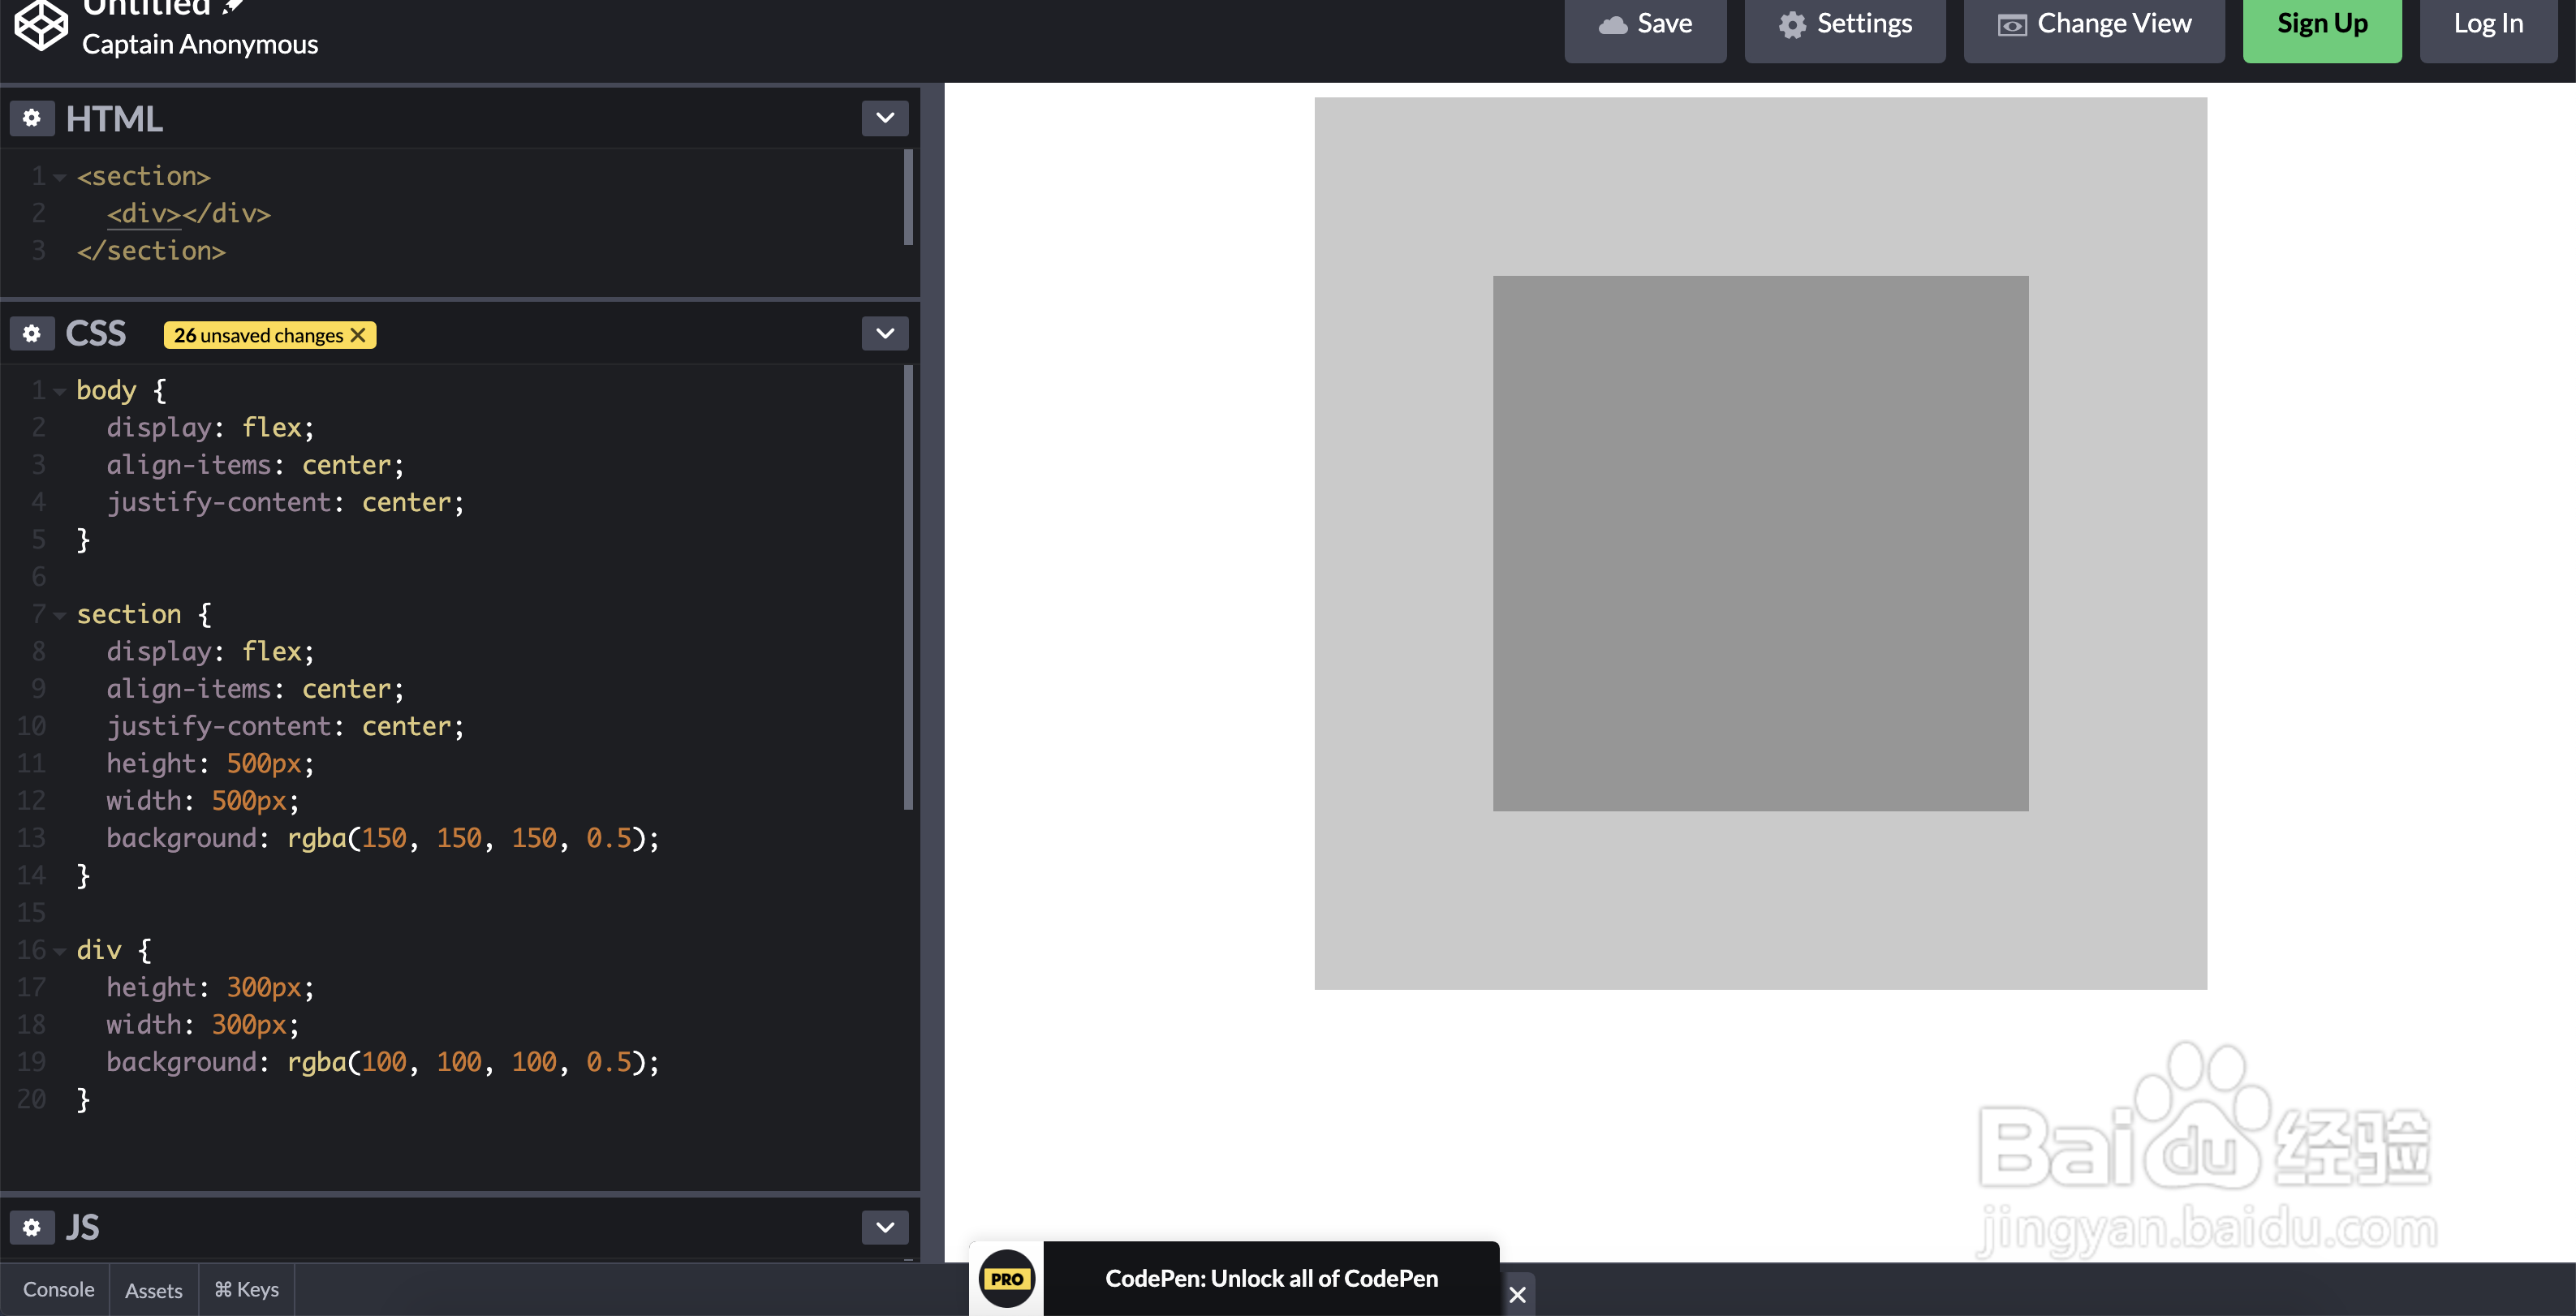Expand the HTML panel dropdown chevron
The height and width of the screenshot is (1316, 2576).
885,118
